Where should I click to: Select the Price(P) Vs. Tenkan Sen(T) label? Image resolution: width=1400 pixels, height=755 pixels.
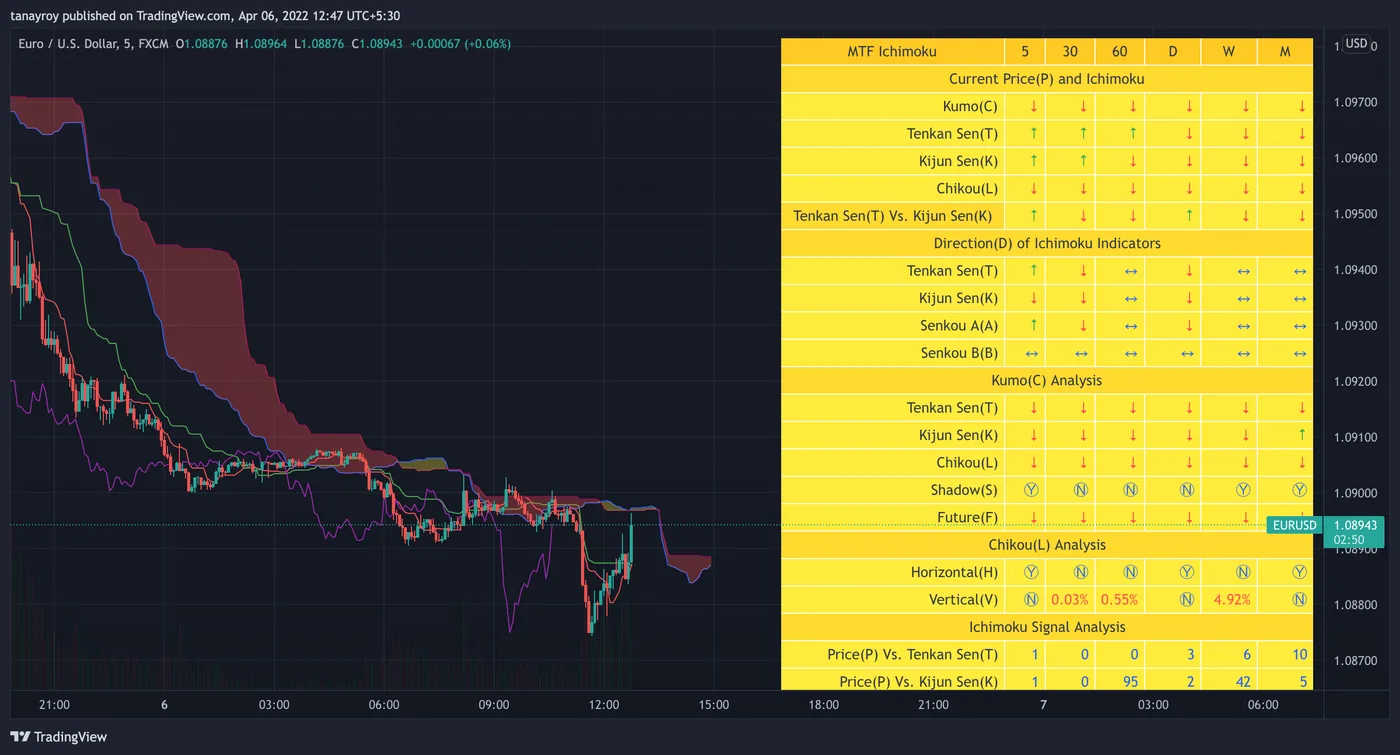913,655
